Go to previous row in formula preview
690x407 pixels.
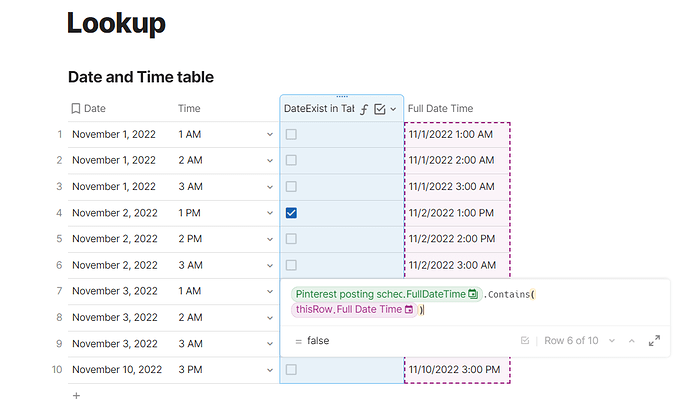[630, 341]
